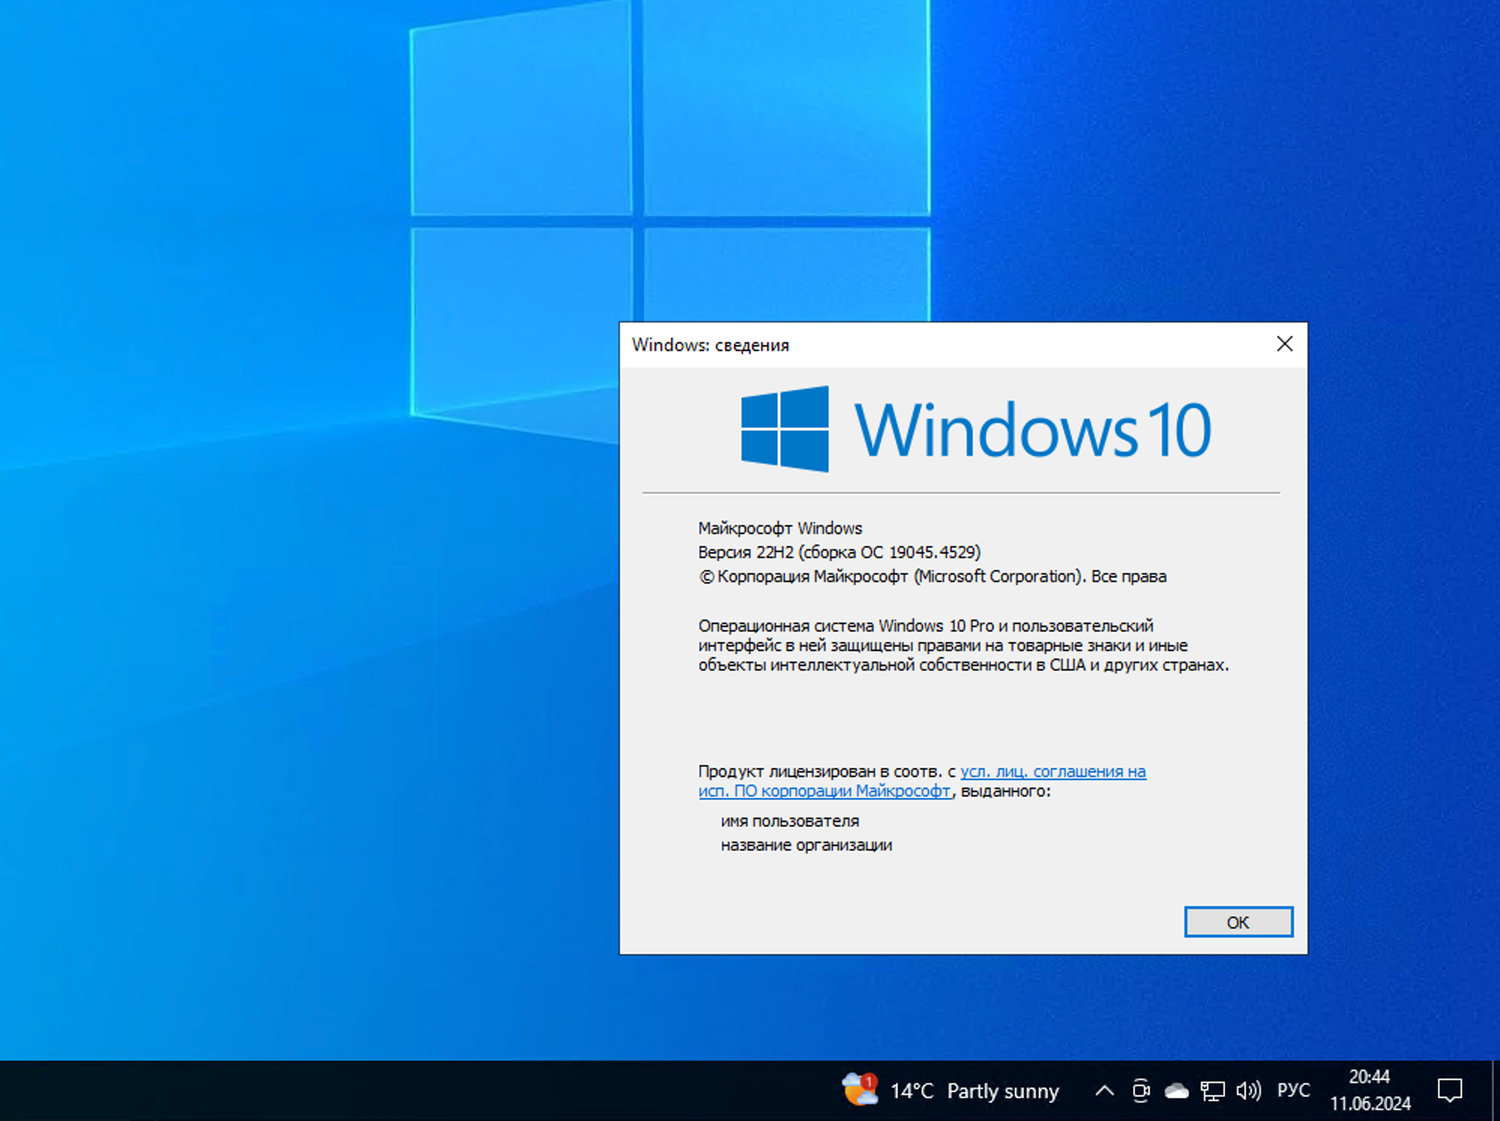Screen dimensions: 1500x1121
Task: Click the date 11.06.2024 in the taskbar
Action: pos(1370,1104)
